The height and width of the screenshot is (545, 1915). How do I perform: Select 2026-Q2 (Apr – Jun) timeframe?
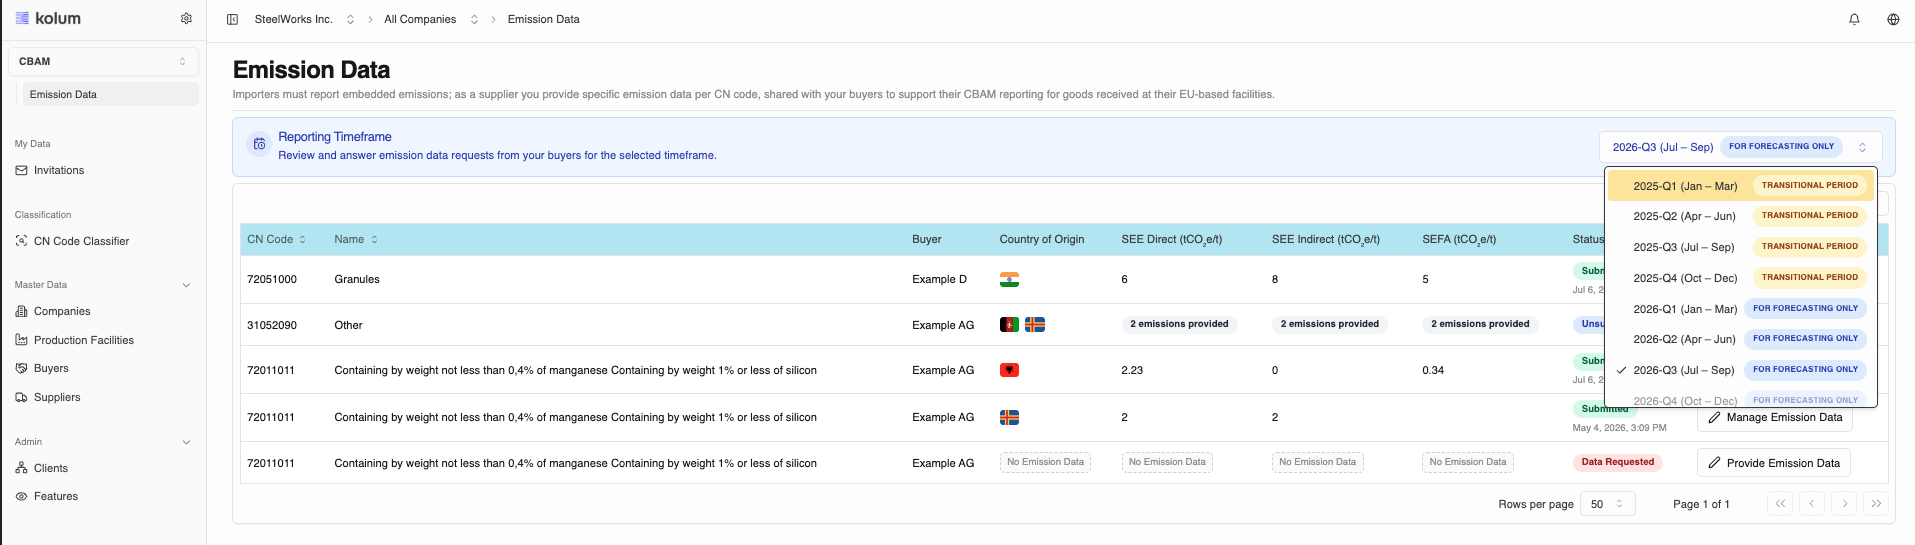(1741, 339)
